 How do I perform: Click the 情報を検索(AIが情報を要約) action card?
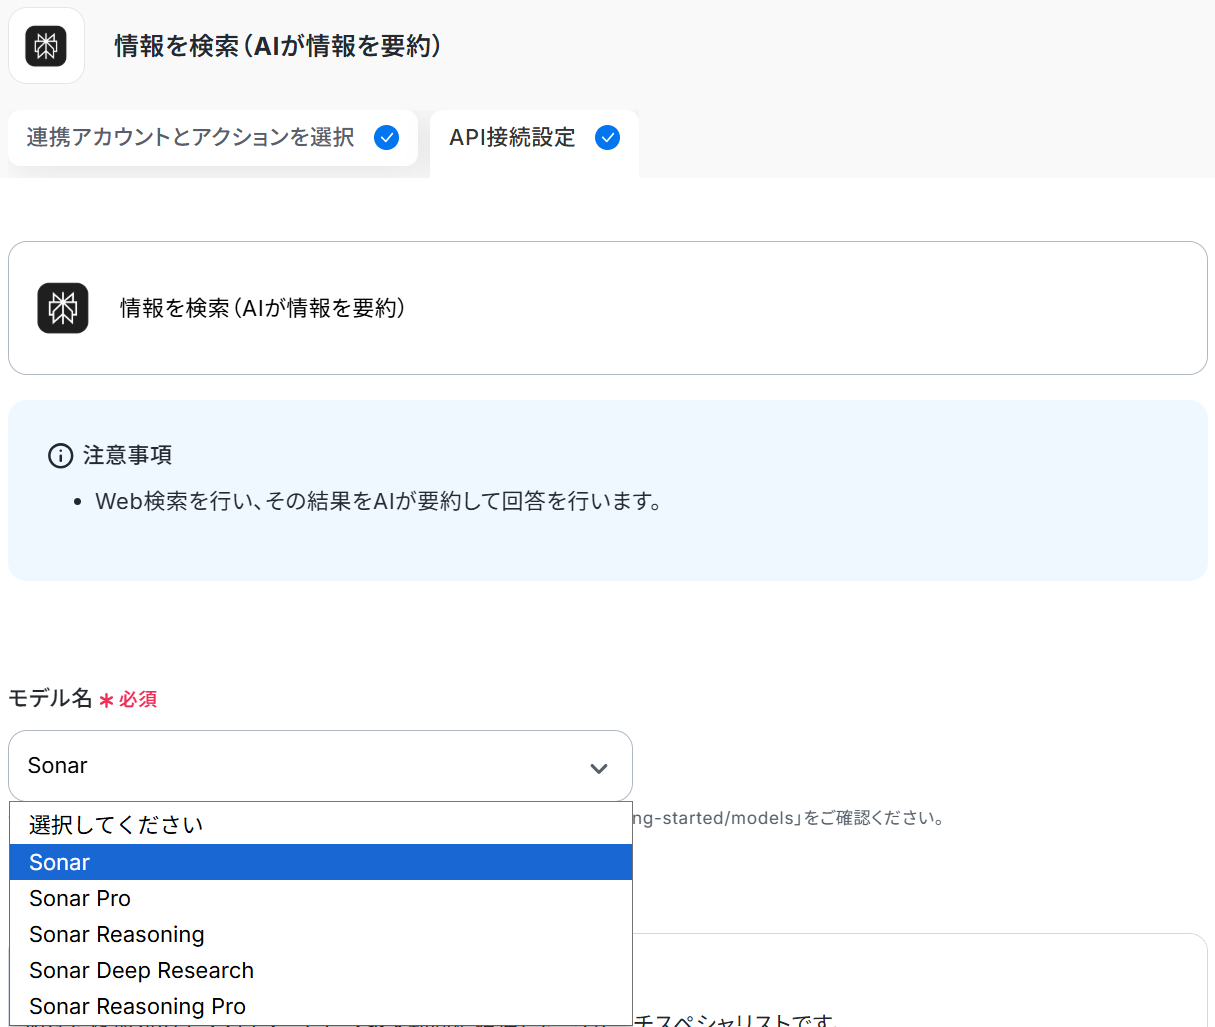608,308
